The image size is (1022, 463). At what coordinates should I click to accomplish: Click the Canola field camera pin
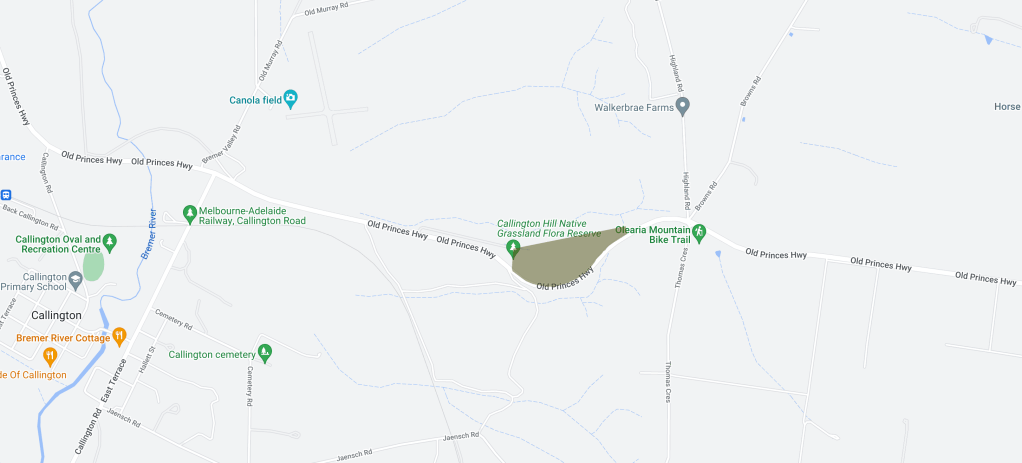click(291, 99)
